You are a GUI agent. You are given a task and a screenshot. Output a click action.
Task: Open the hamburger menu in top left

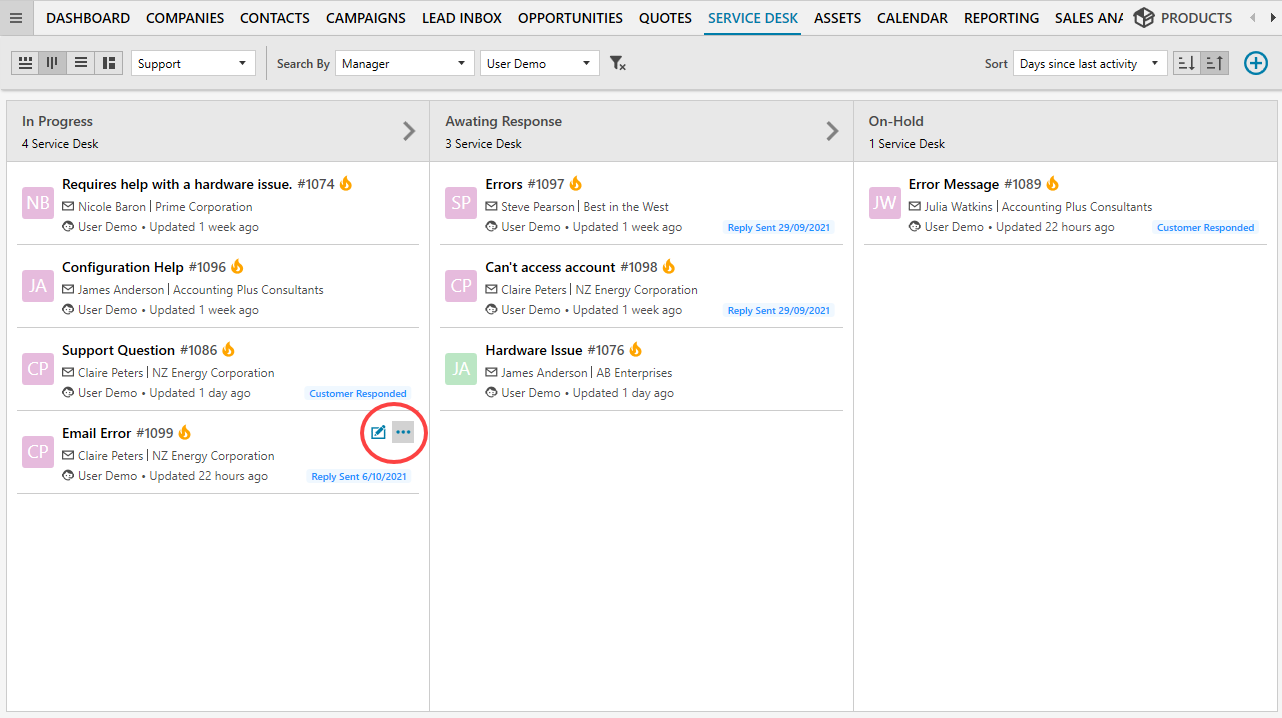[x=16, y=17]
